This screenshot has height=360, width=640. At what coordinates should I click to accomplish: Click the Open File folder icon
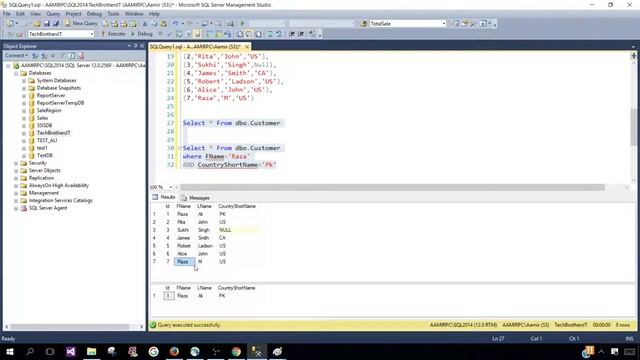pyautogui.click(x=37, y=24)
